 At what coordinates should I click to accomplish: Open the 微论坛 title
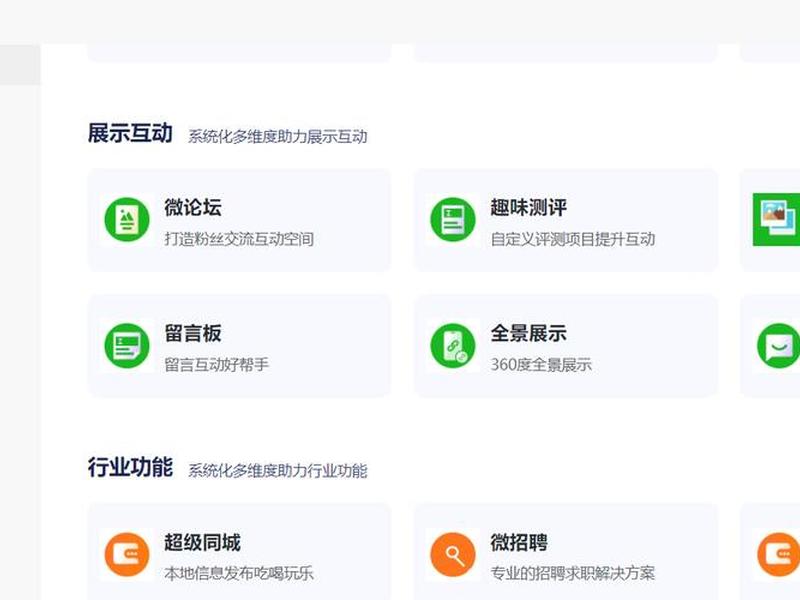193,207
